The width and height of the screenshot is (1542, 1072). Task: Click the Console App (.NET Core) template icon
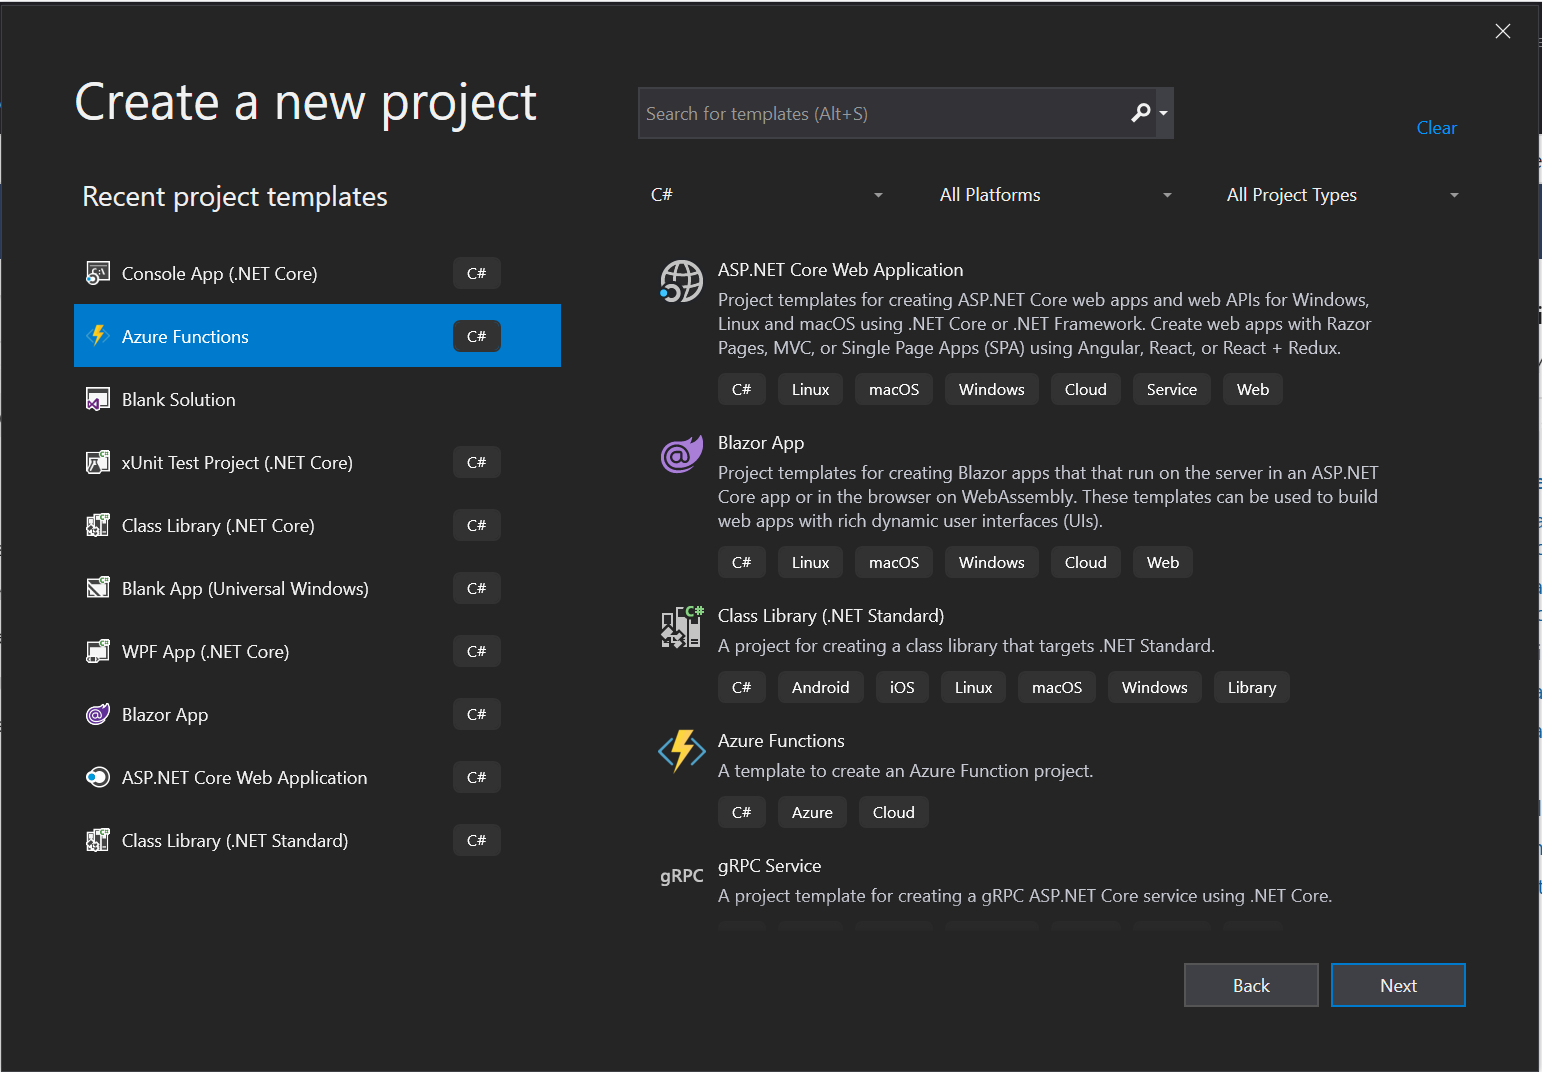tap(98, 273)
